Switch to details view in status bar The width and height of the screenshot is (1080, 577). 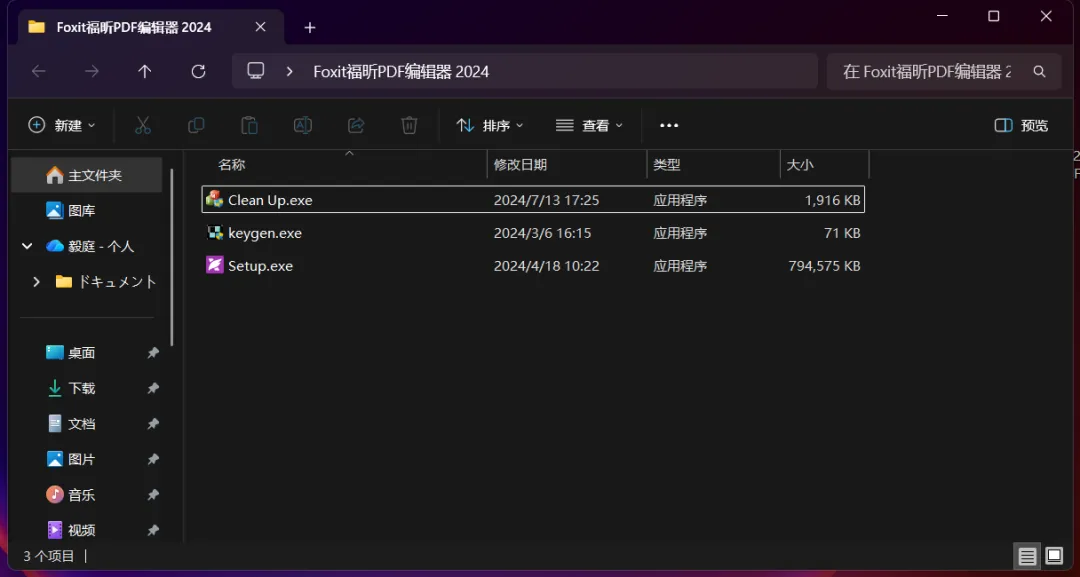[1027, 556]
